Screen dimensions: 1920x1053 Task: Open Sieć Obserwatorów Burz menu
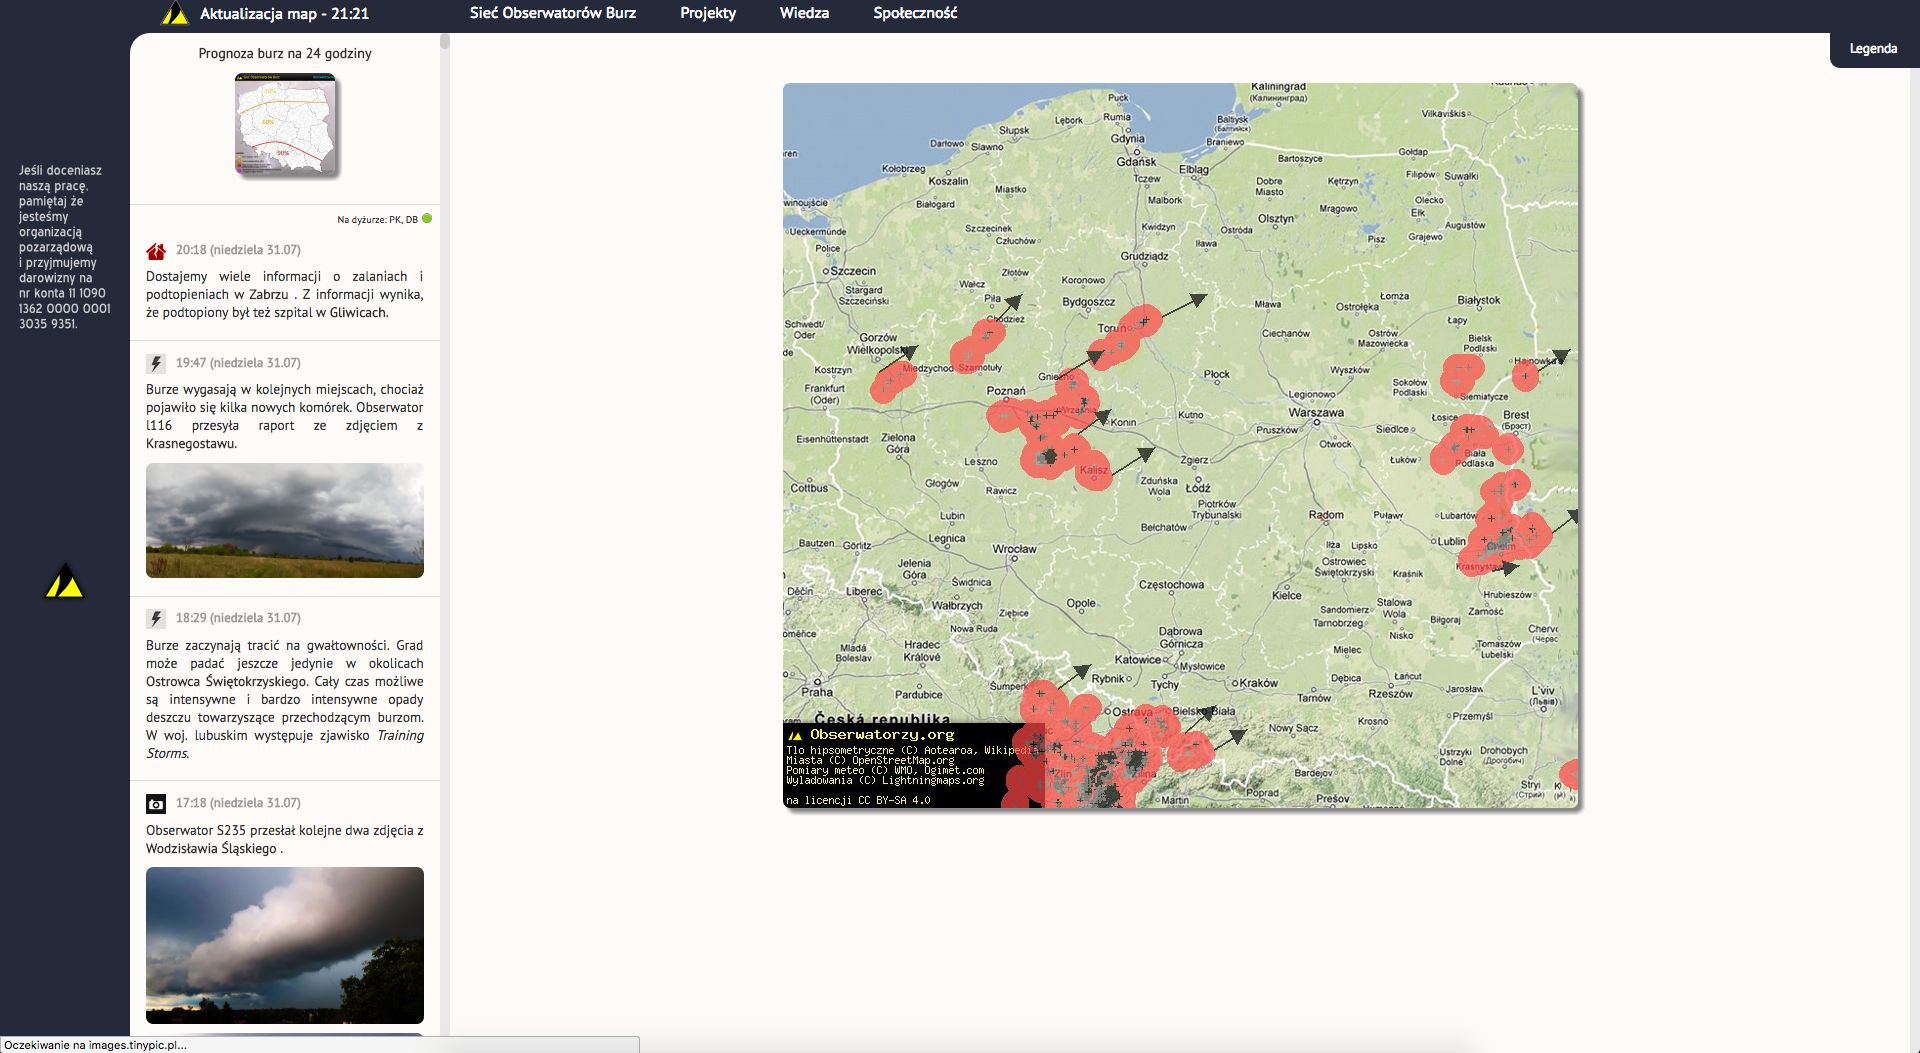coord(553,13)
